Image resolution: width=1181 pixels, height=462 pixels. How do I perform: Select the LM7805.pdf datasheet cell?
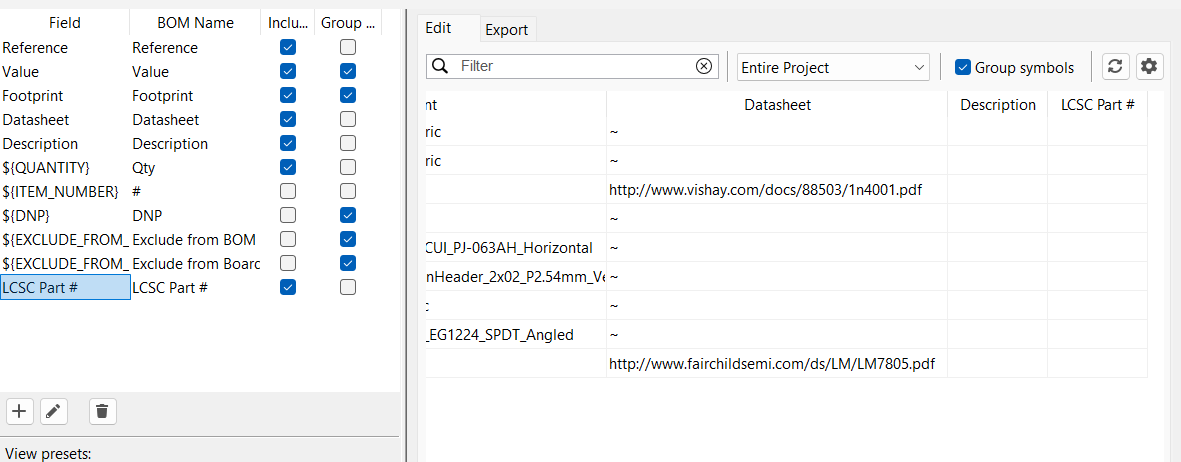777,363
